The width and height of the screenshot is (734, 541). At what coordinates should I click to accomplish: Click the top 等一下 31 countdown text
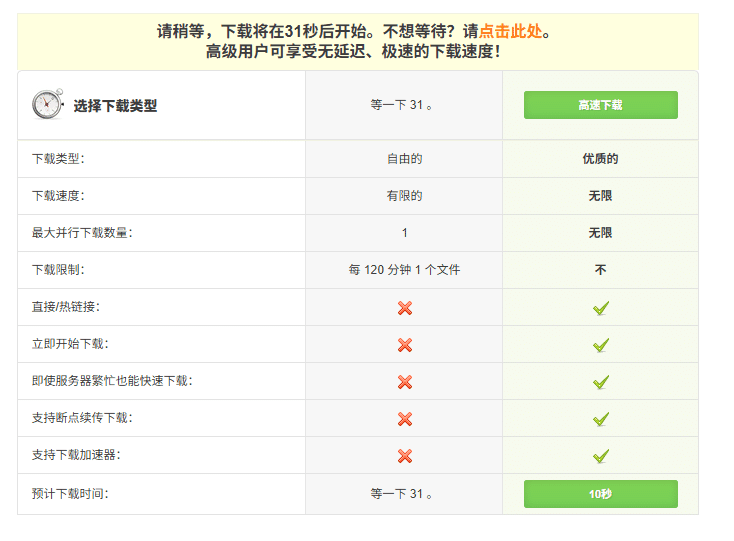(403, 105)
